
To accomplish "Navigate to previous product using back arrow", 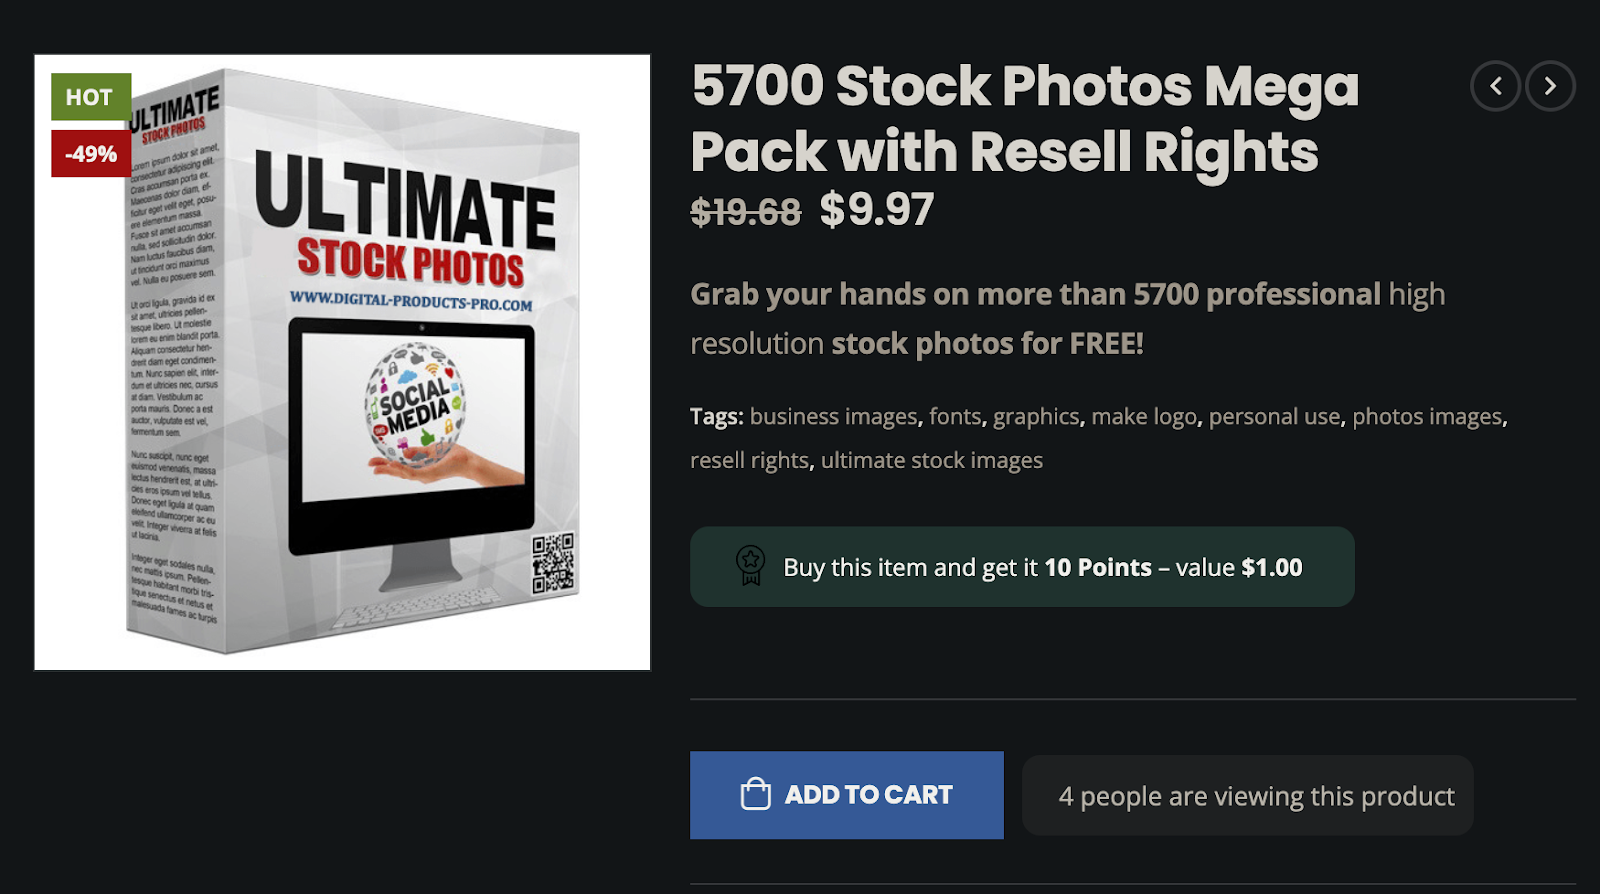I will (1494, 86).
